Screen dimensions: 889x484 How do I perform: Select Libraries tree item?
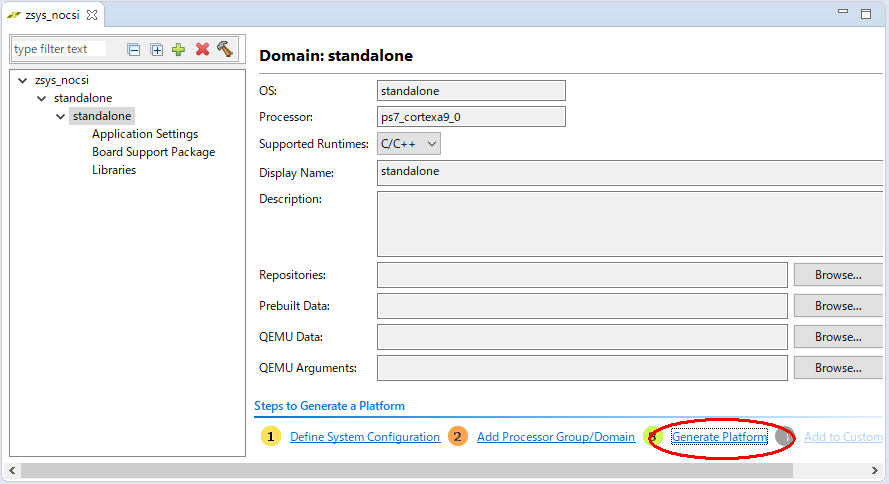click(x=114, y=170)
